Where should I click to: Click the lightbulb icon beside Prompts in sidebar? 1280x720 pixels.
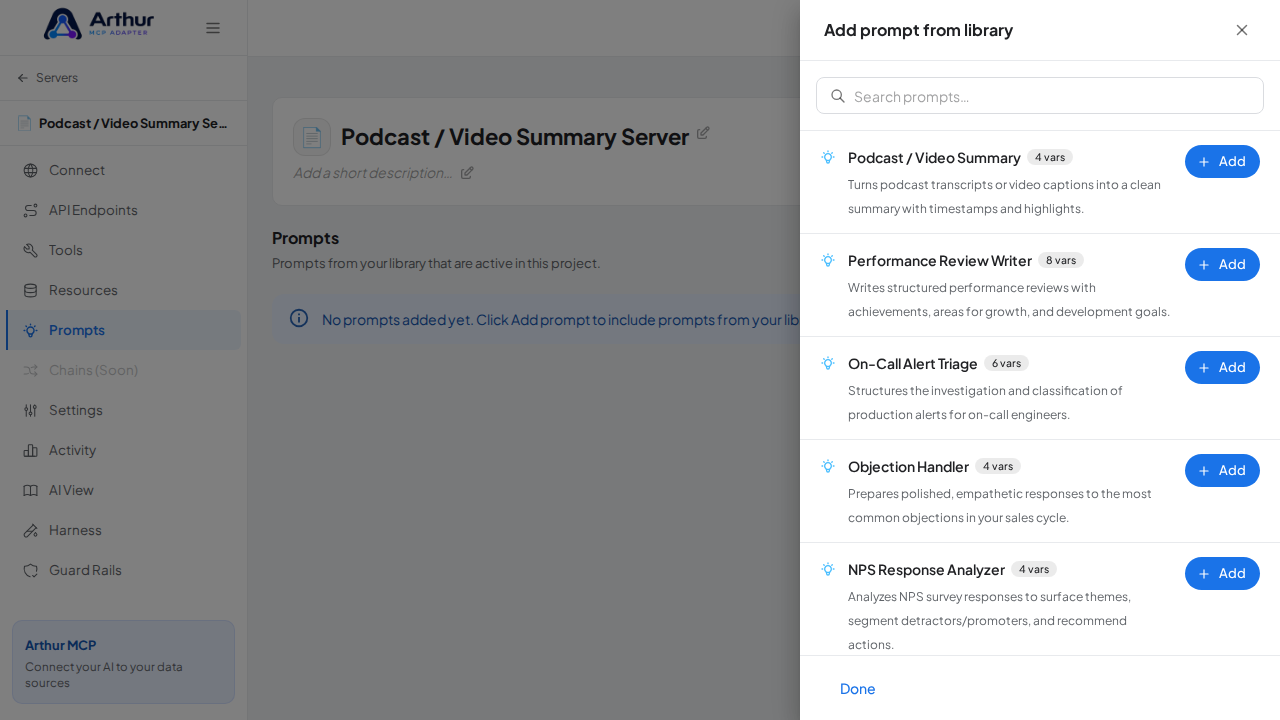(x=30, y=330)
